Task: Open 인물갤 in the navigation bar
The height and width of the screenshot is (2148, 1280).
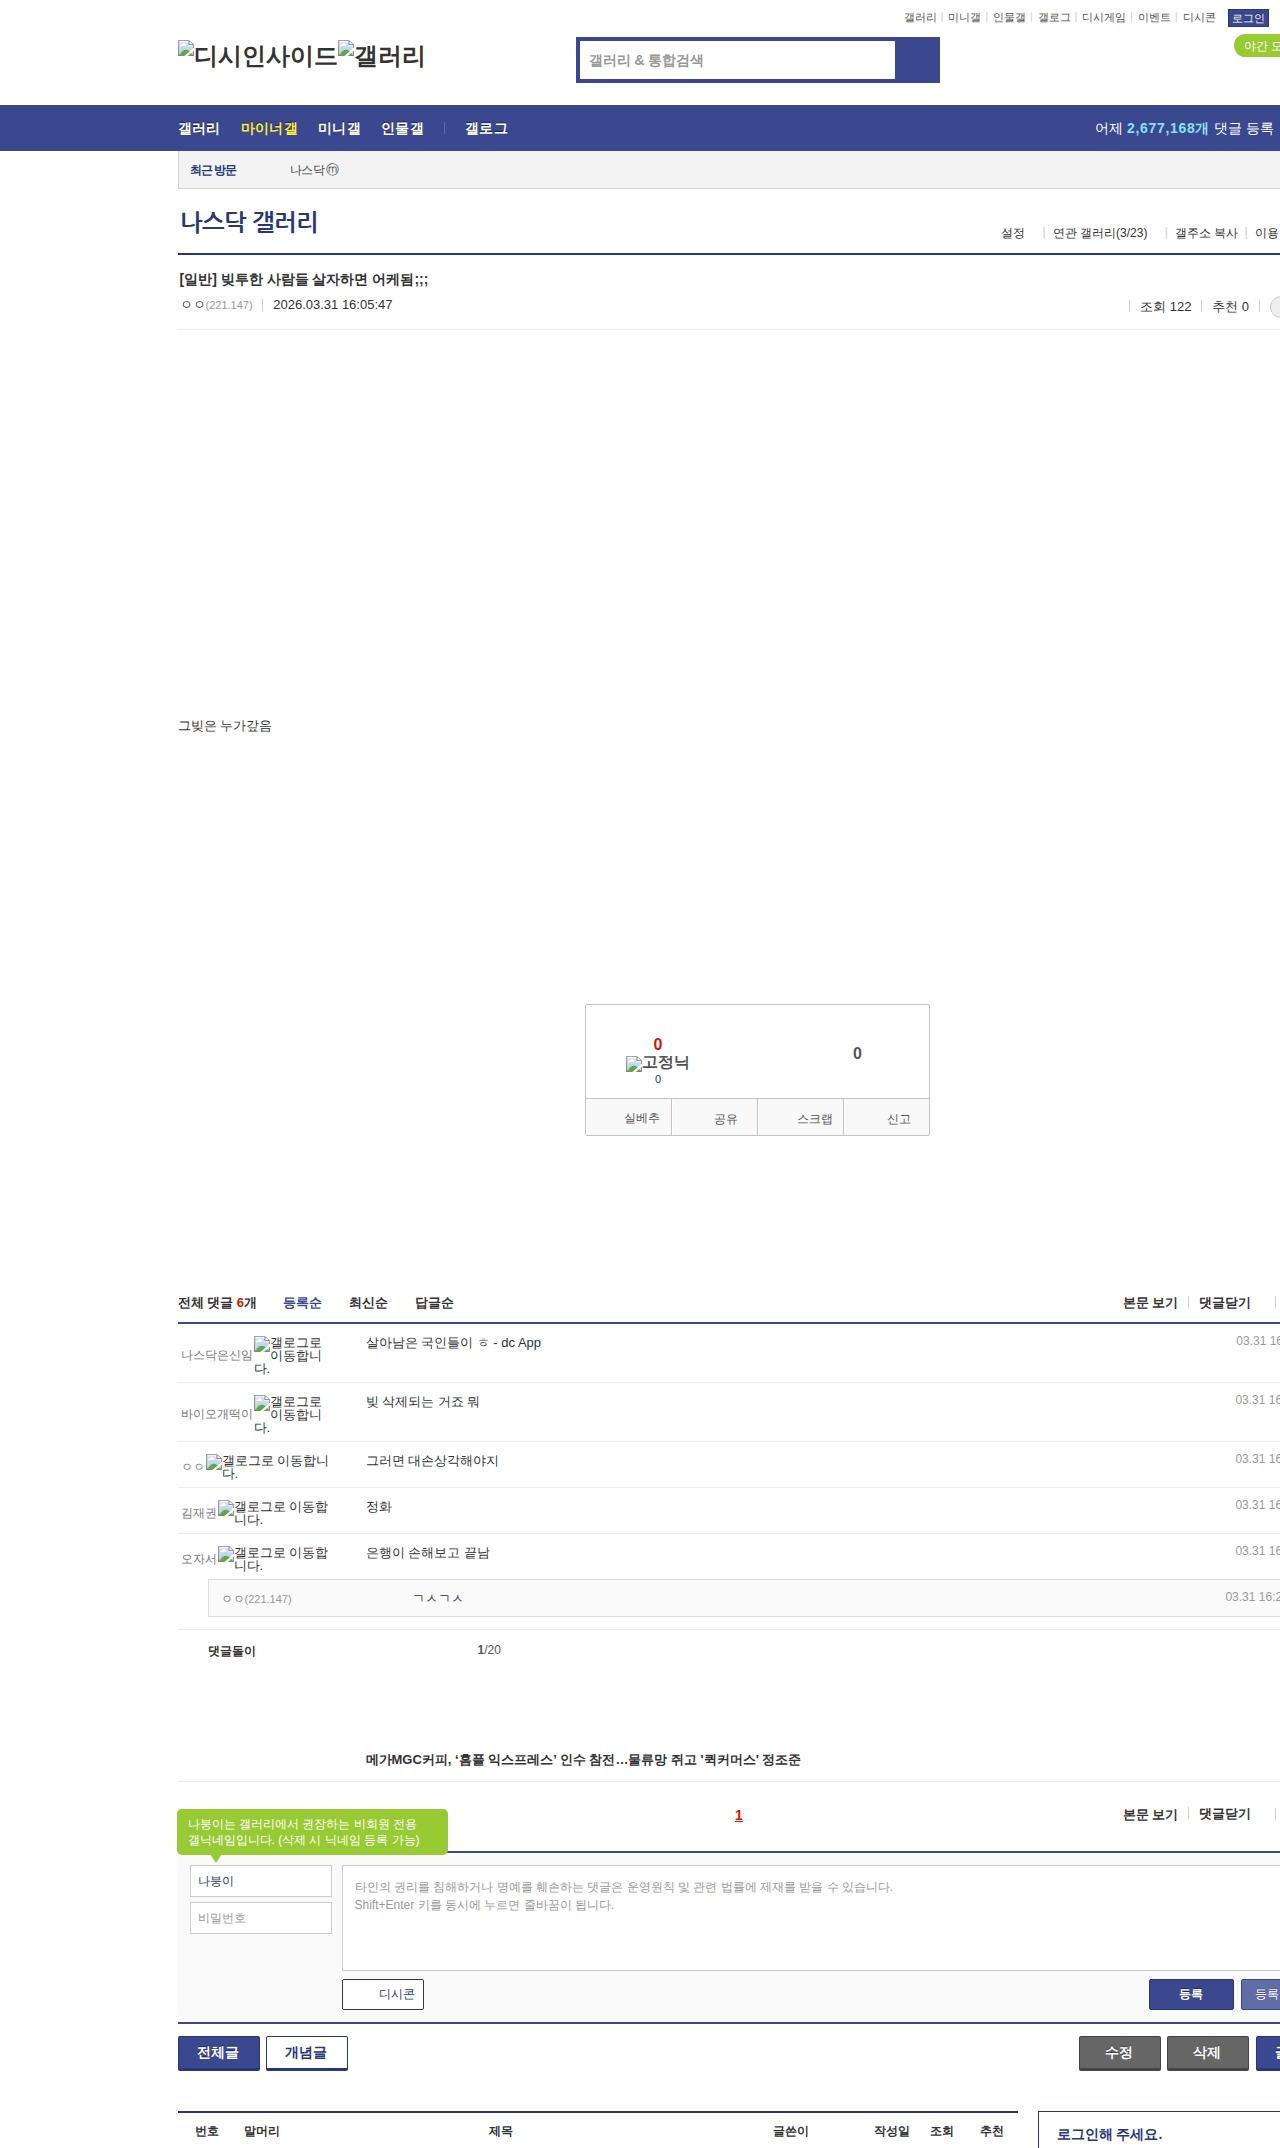Action: (x=402, y=128)
